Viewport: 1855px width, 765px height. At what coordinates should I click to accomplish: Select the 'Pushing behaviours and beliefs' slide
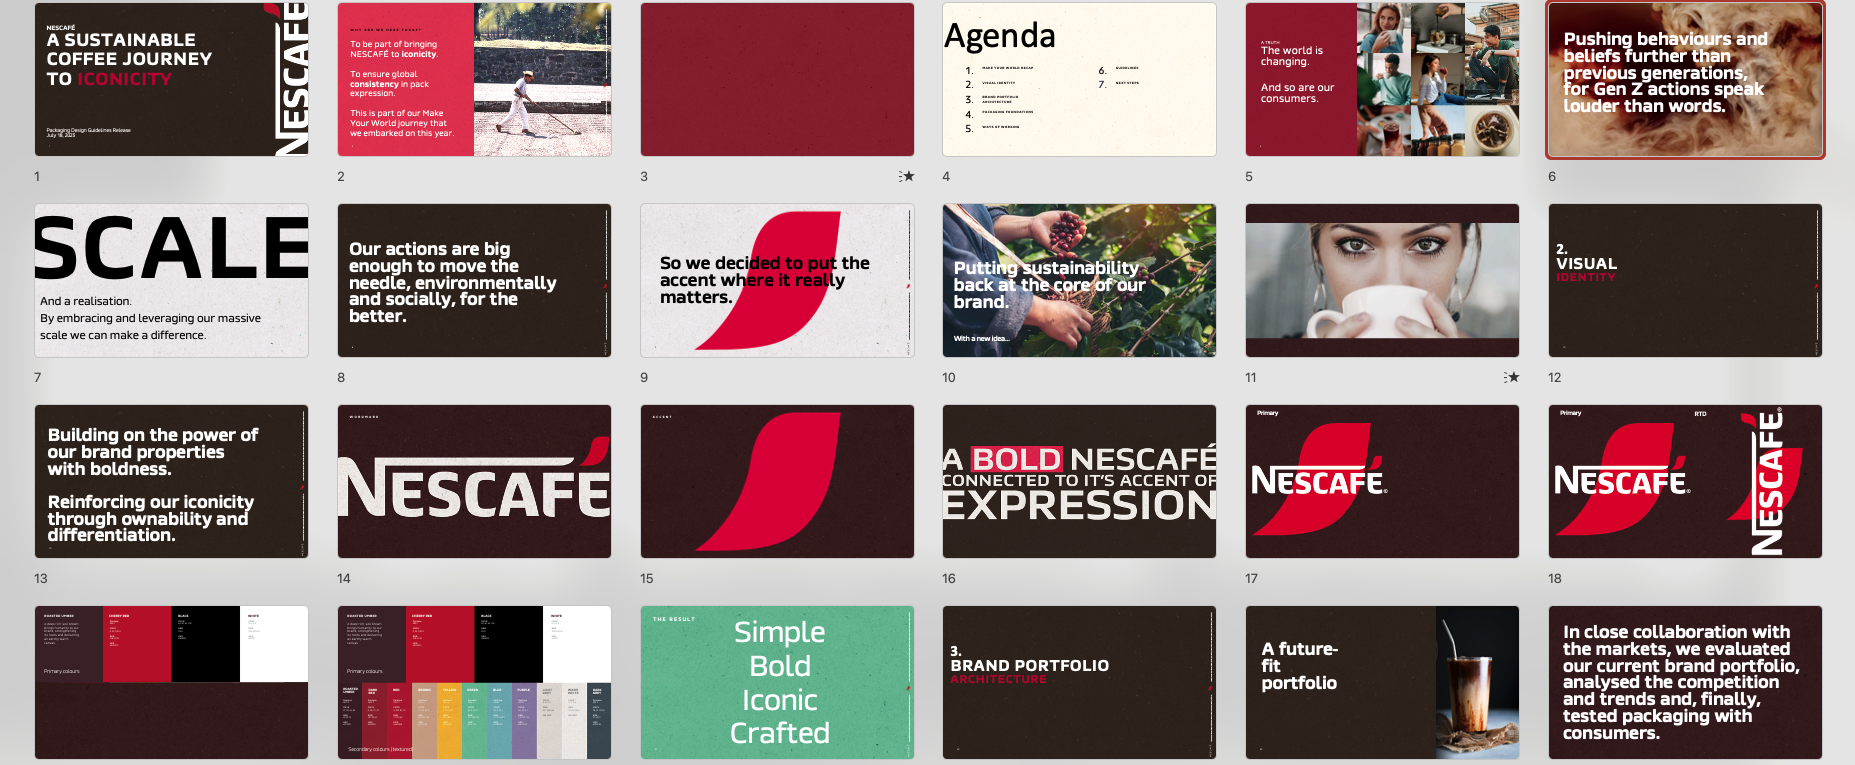click(1686, 79)
